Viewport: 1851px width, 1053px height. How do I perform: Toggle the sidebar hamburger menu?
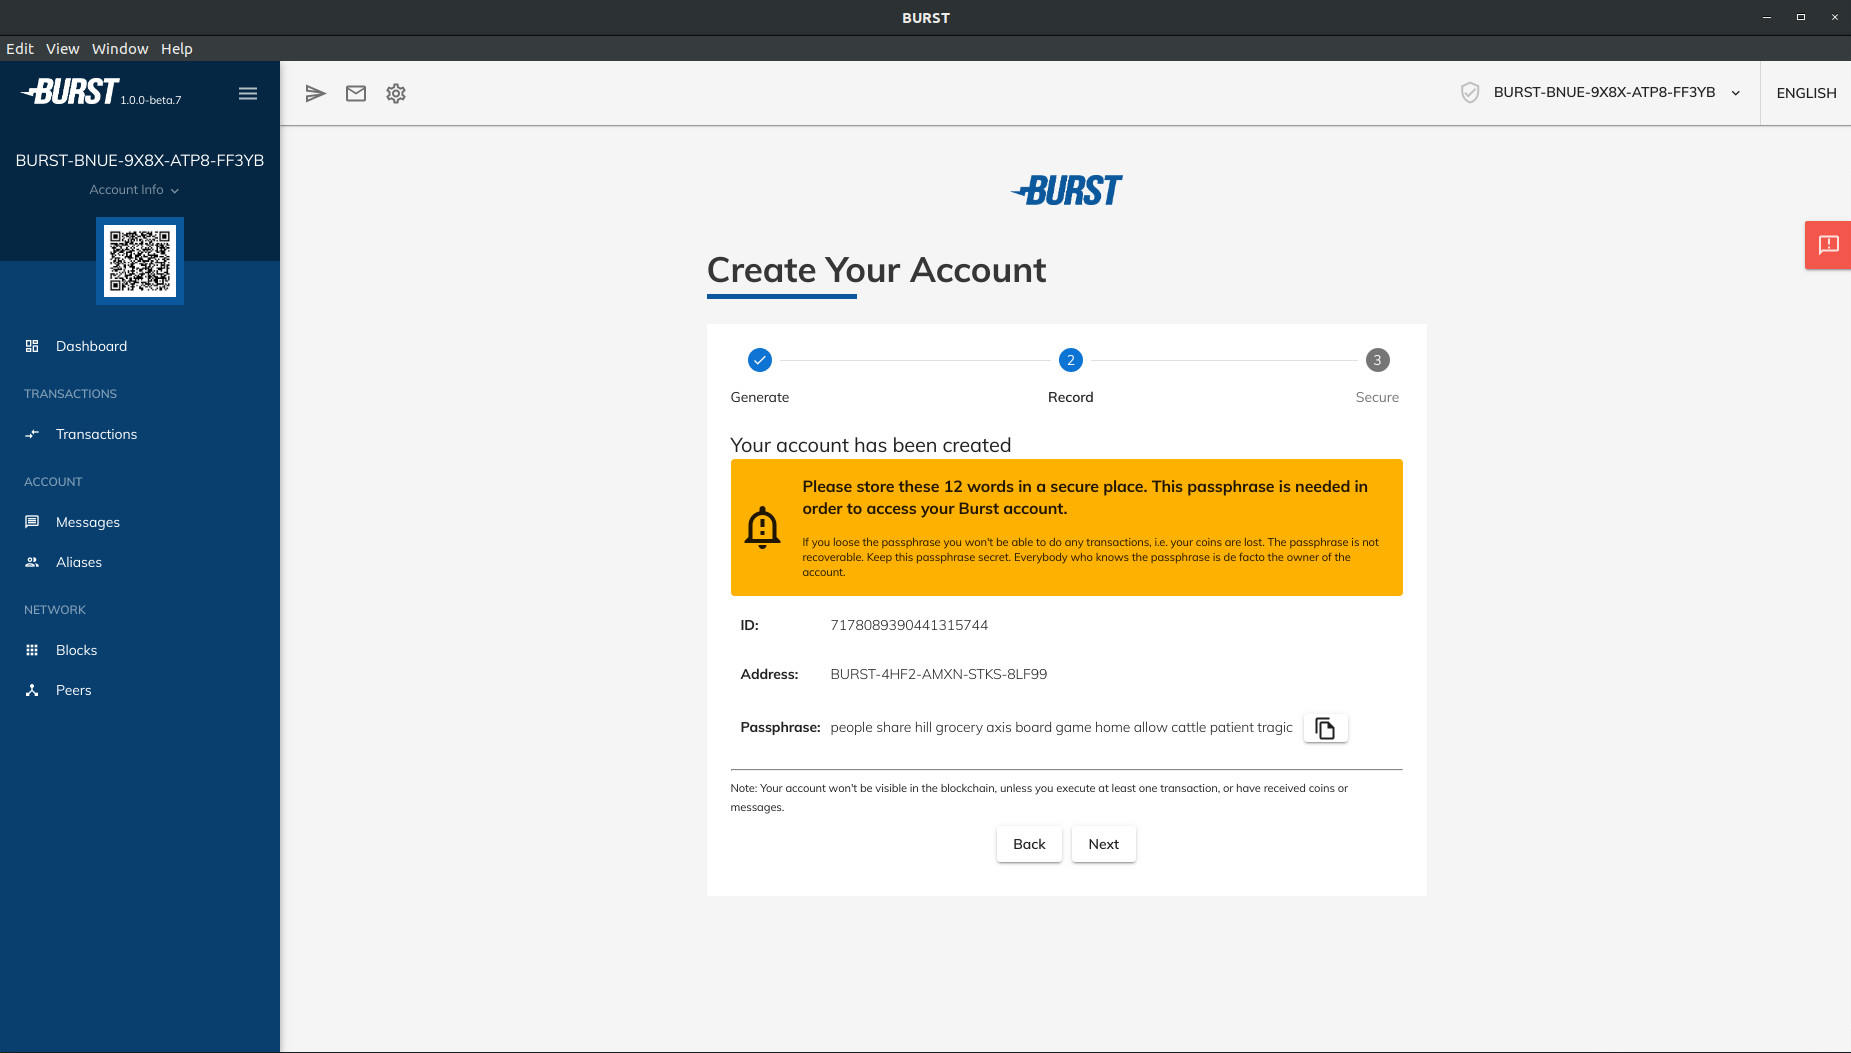248,93
